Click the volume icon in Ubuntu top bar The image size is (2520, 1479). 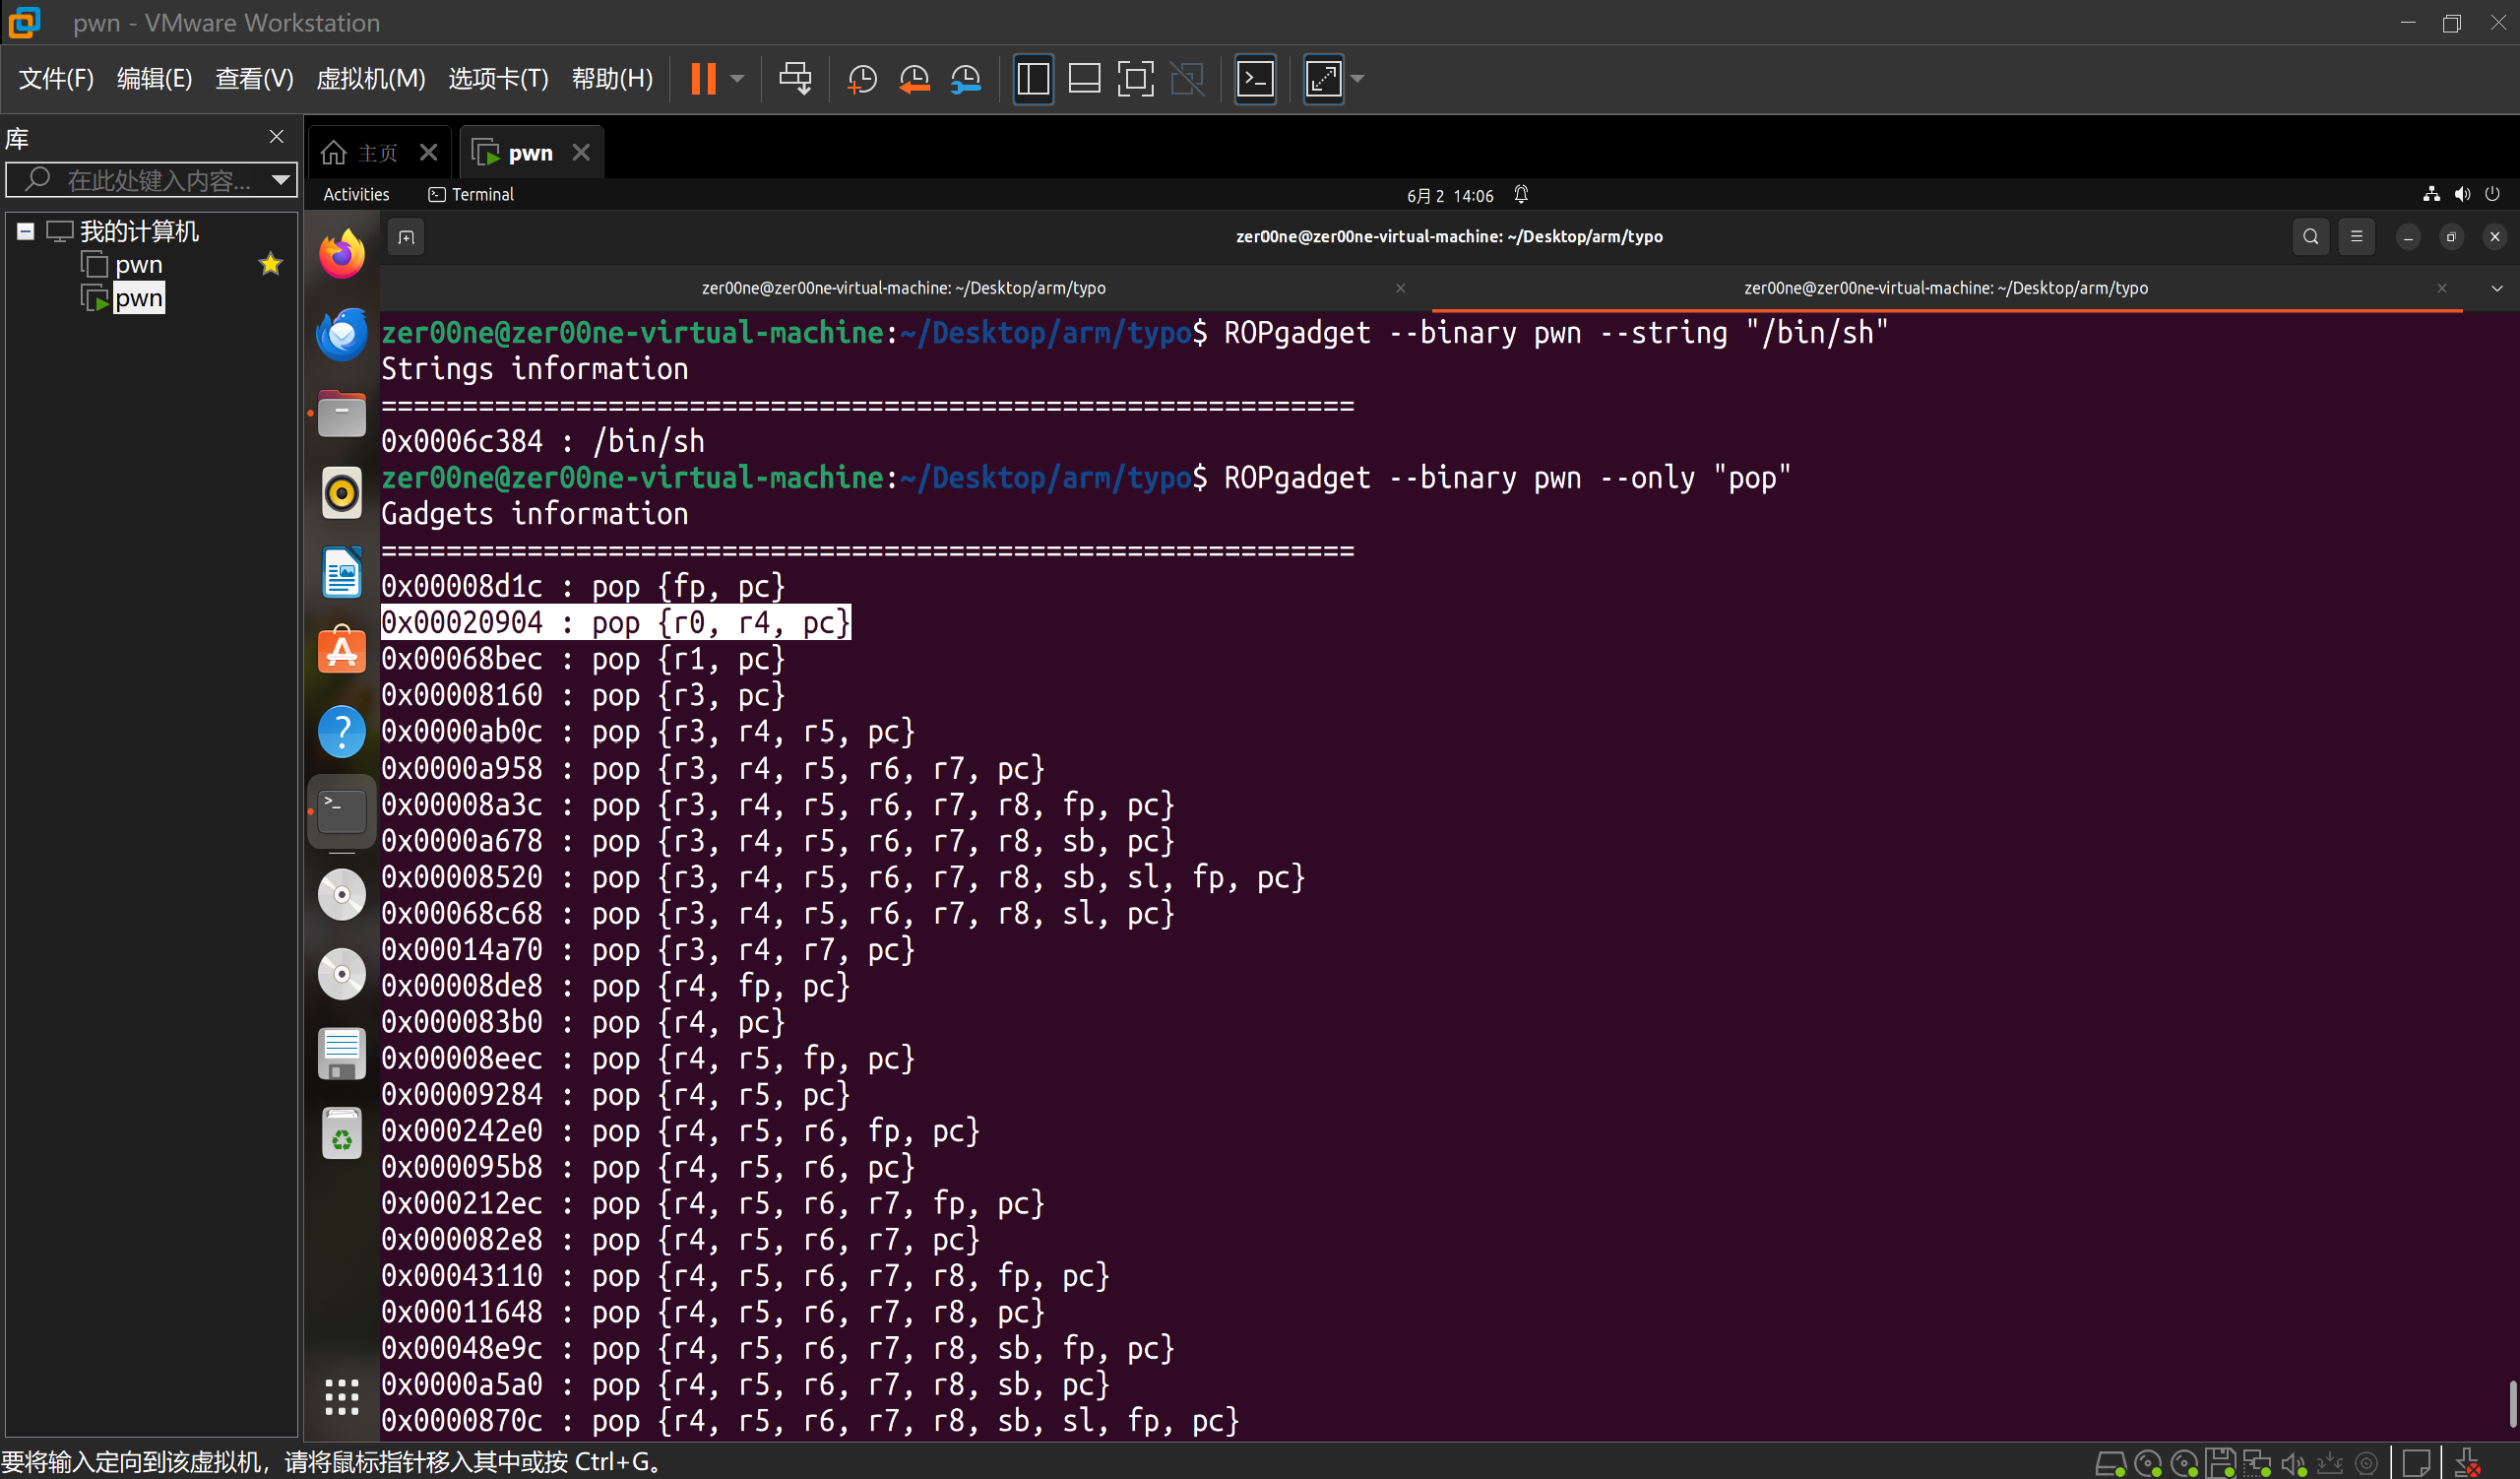click(2462, 194)
